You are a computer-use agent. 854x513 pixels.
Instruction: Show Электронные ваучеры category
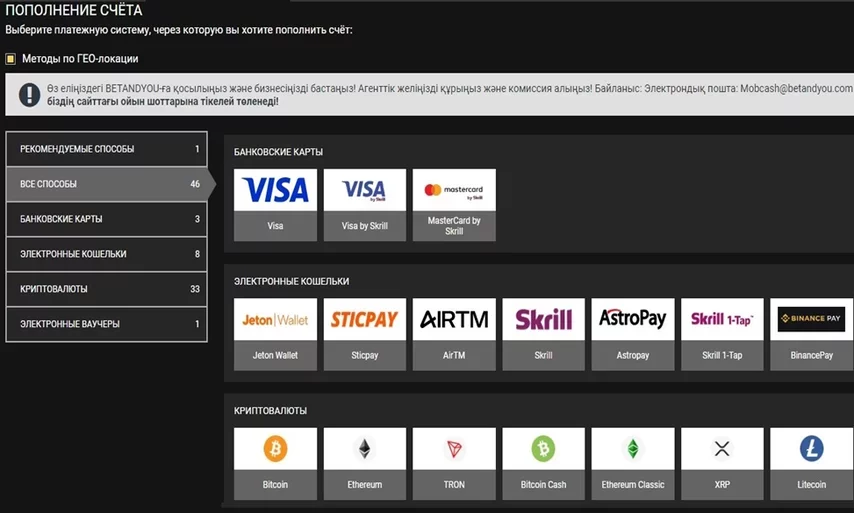106,323
